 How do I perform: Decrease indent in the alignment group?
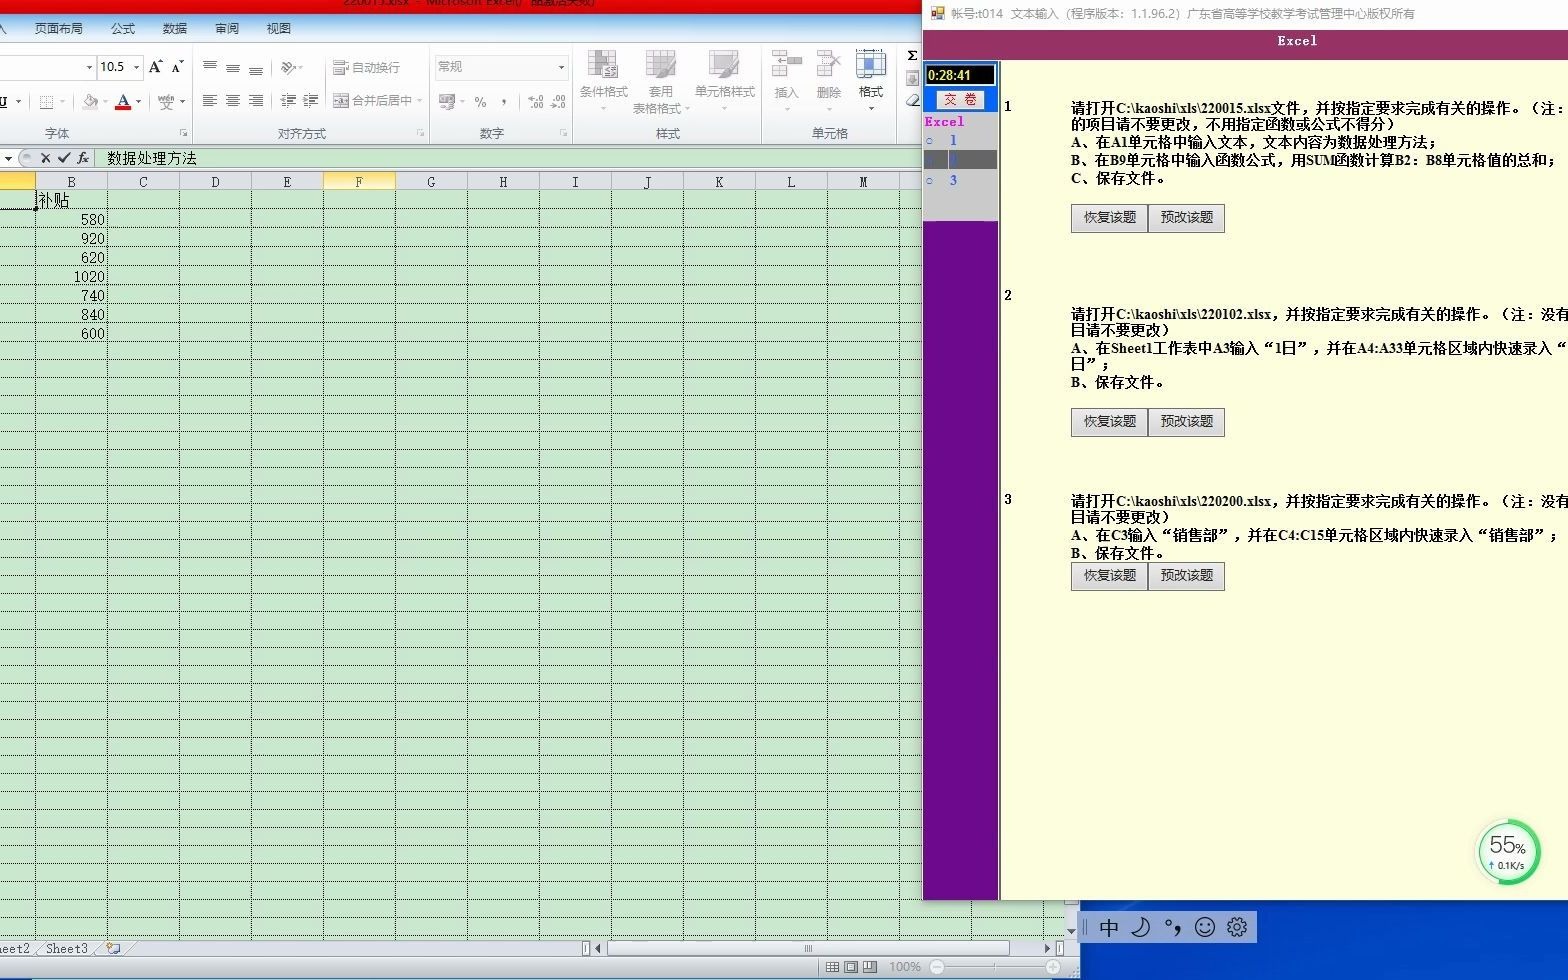coord(288,101)
